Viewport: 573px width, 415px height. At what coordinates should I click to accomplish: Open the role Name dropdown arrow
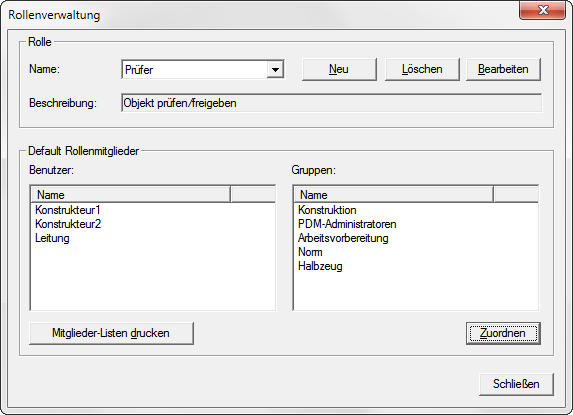click(275, 69)
